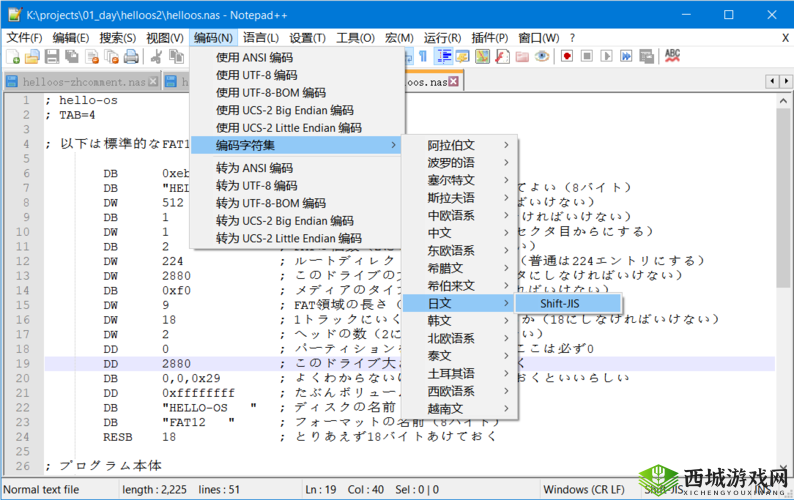Click the Save file floppy icon

tap(51, 57)
